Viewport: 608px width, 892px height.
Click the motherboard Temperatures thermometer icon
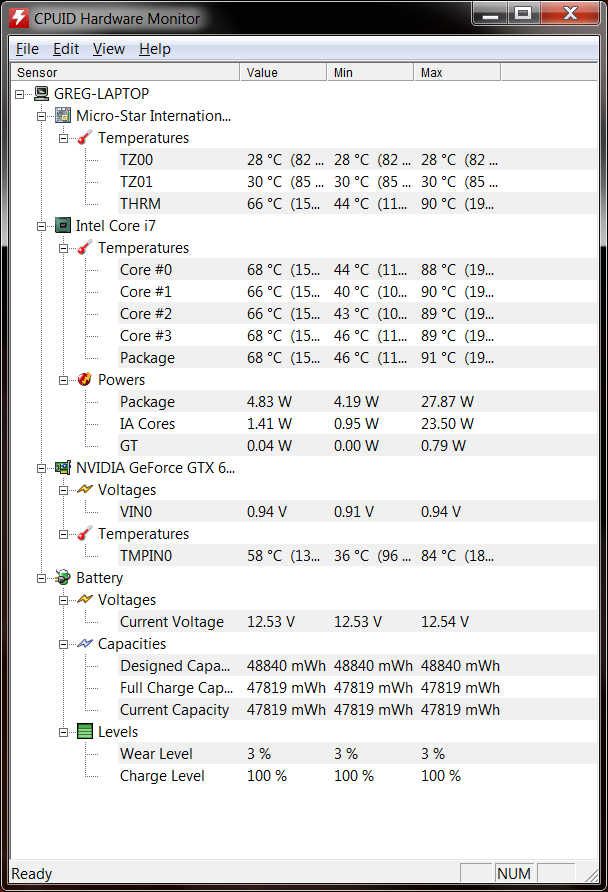[85, 138]
